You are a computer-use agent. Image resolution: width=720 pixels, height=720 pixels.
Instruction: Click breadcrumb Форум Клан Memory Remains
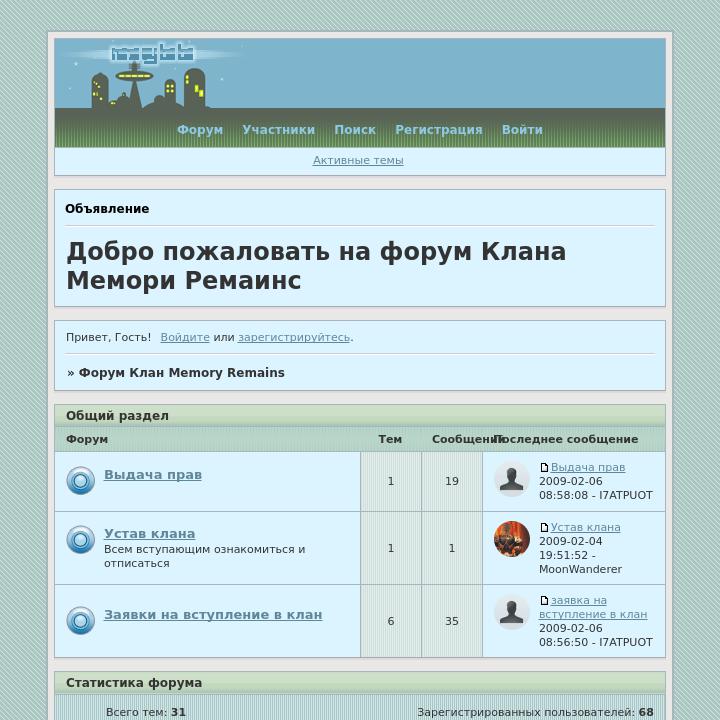click(x=181, y=372)
